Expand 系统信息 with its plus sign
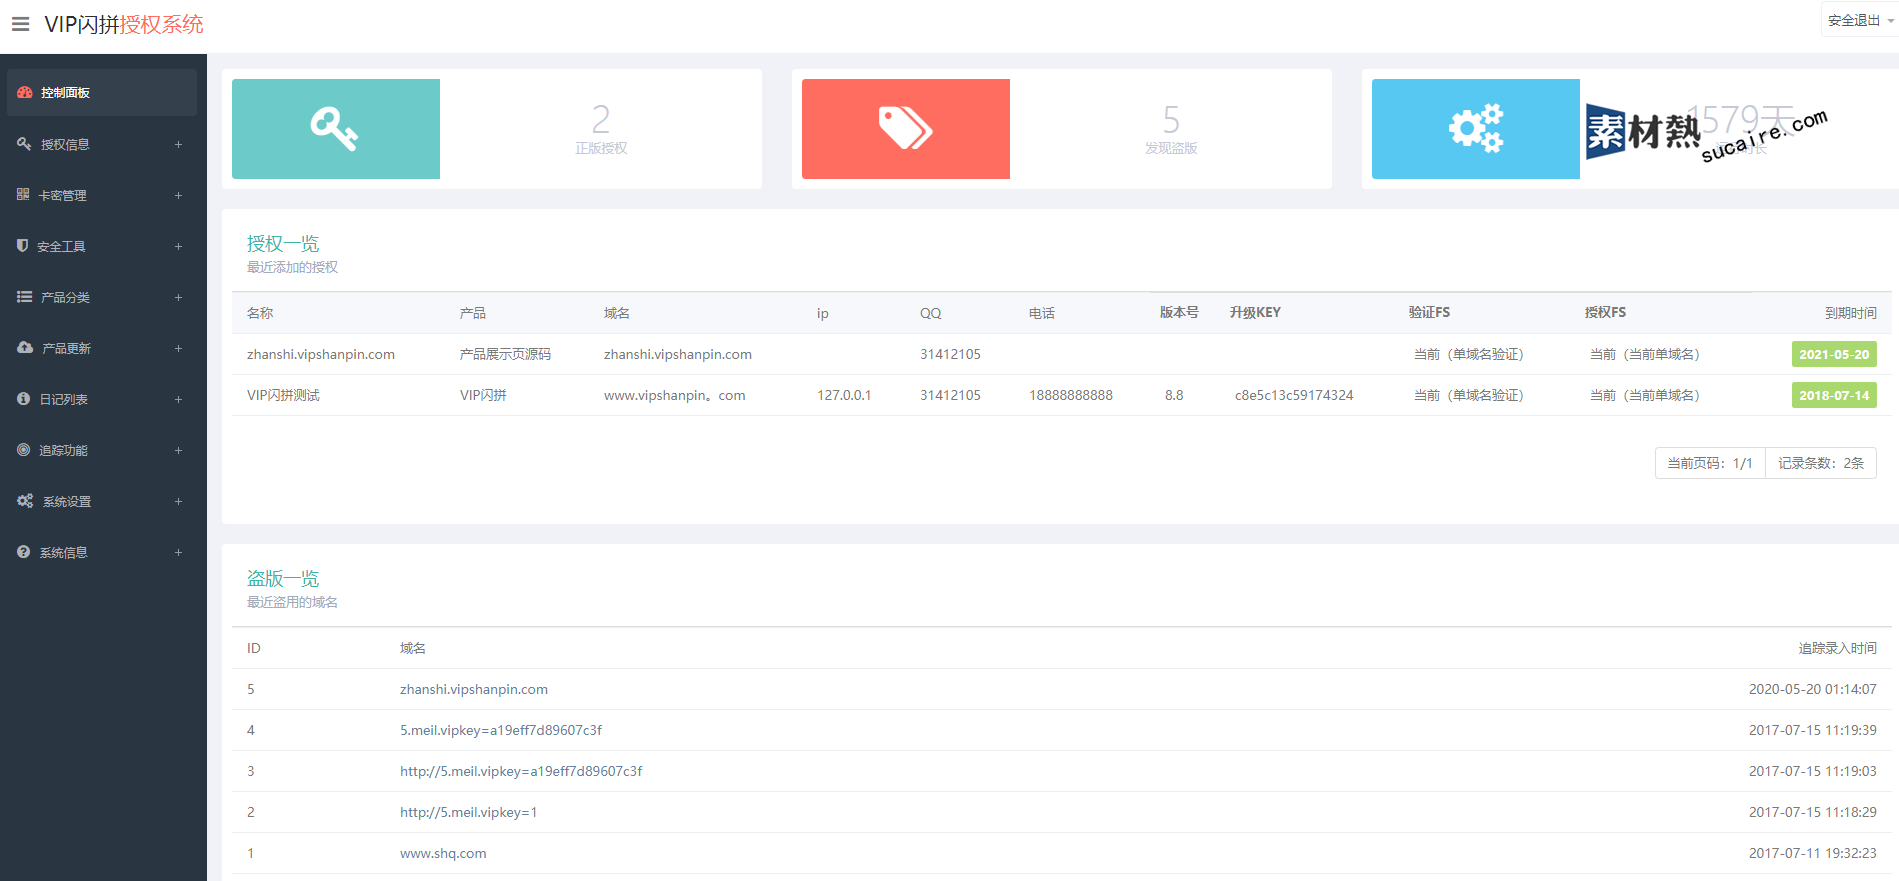This screenshot has width=1899, height=881. (178, 552)
